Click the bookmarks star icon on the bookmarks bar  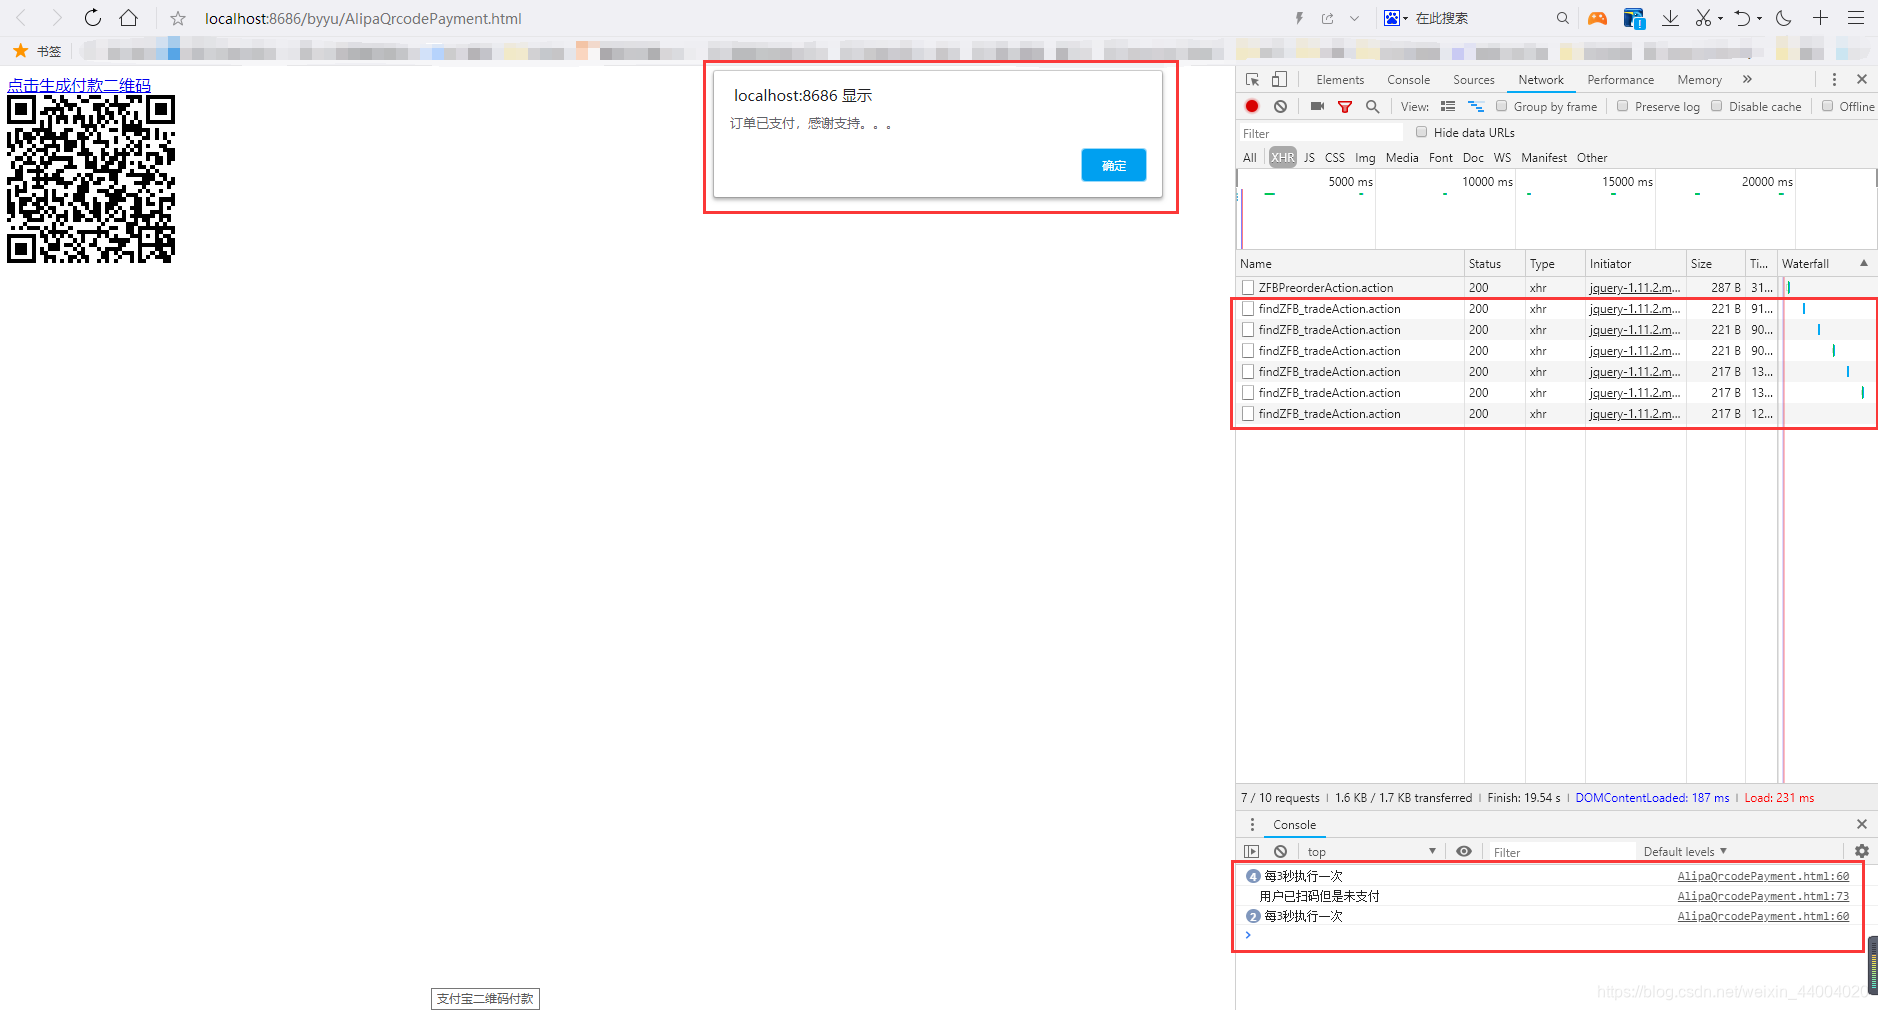(20, 50)
